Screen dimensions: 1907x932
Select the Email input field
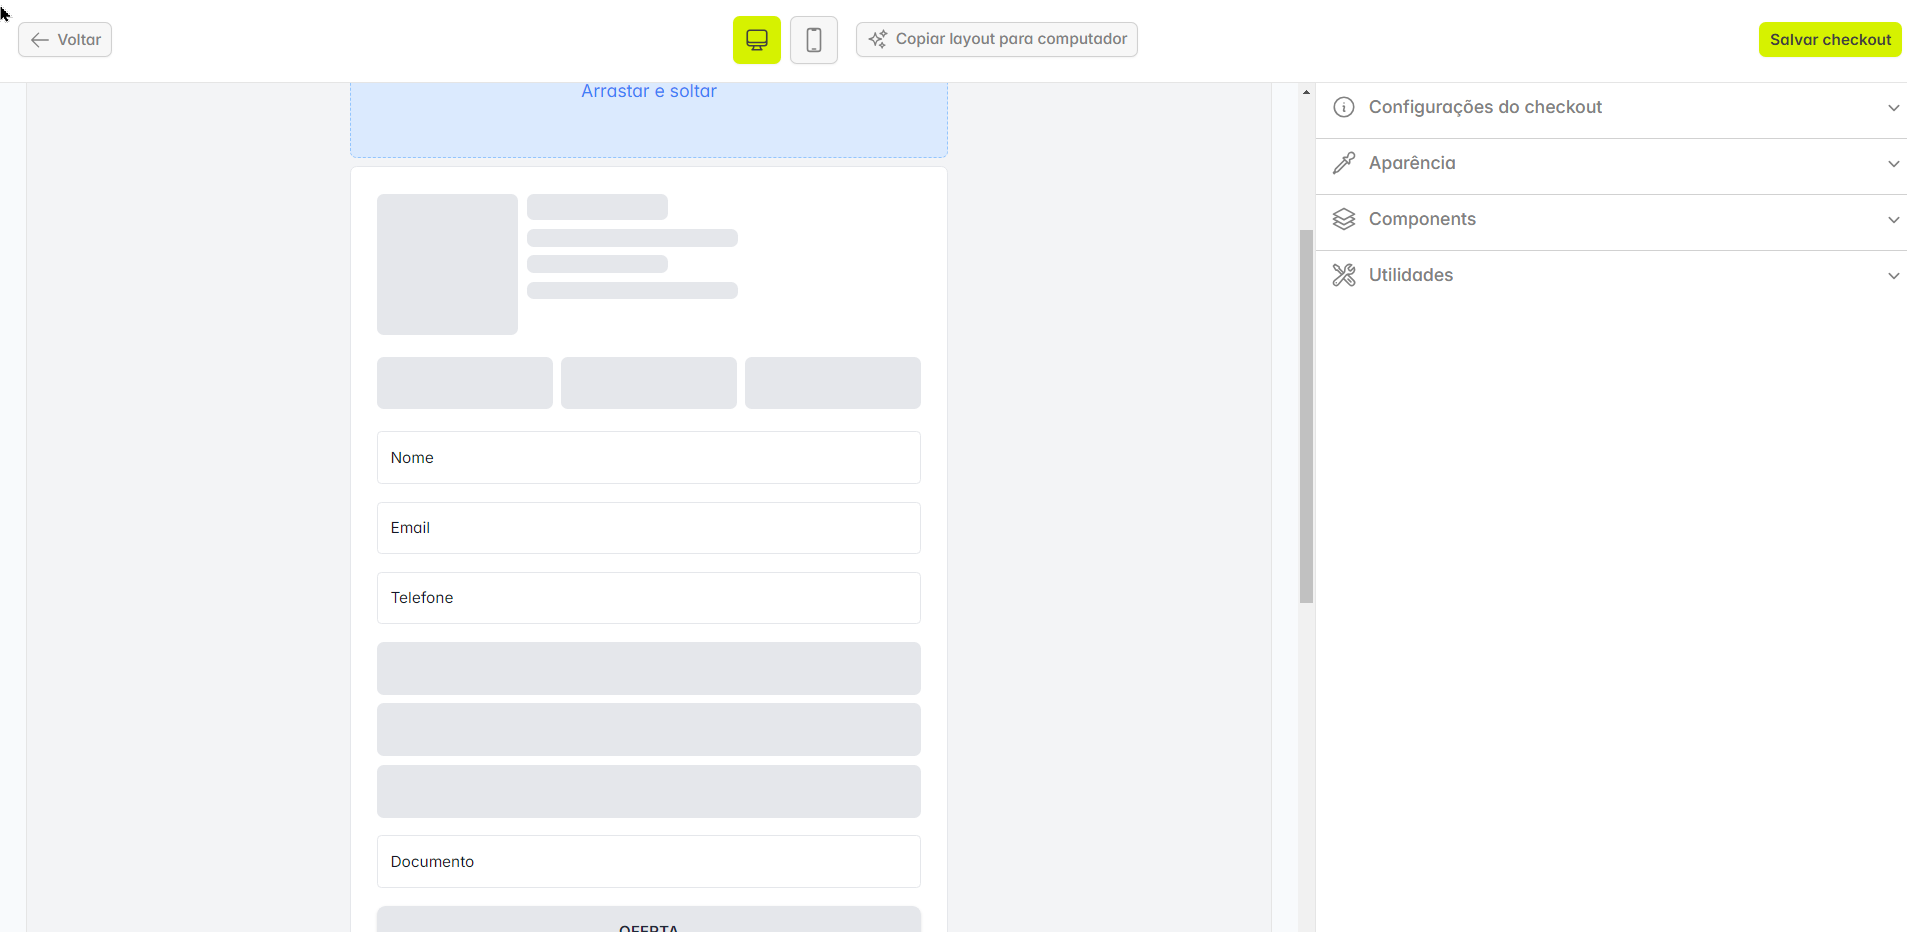tap(648, 527)
